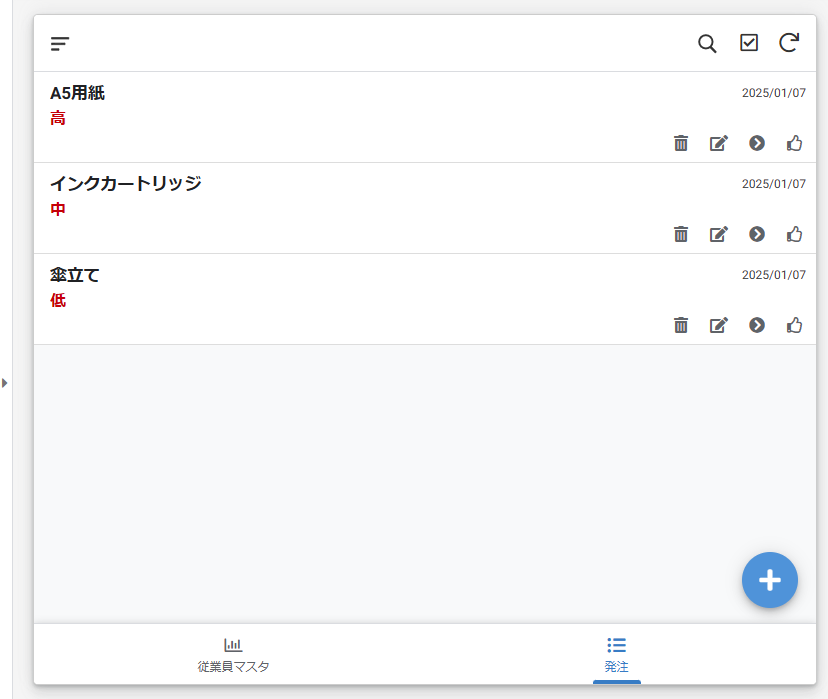Click the search magnifier icon
This screenshot has width=828, height=699.
707,43
